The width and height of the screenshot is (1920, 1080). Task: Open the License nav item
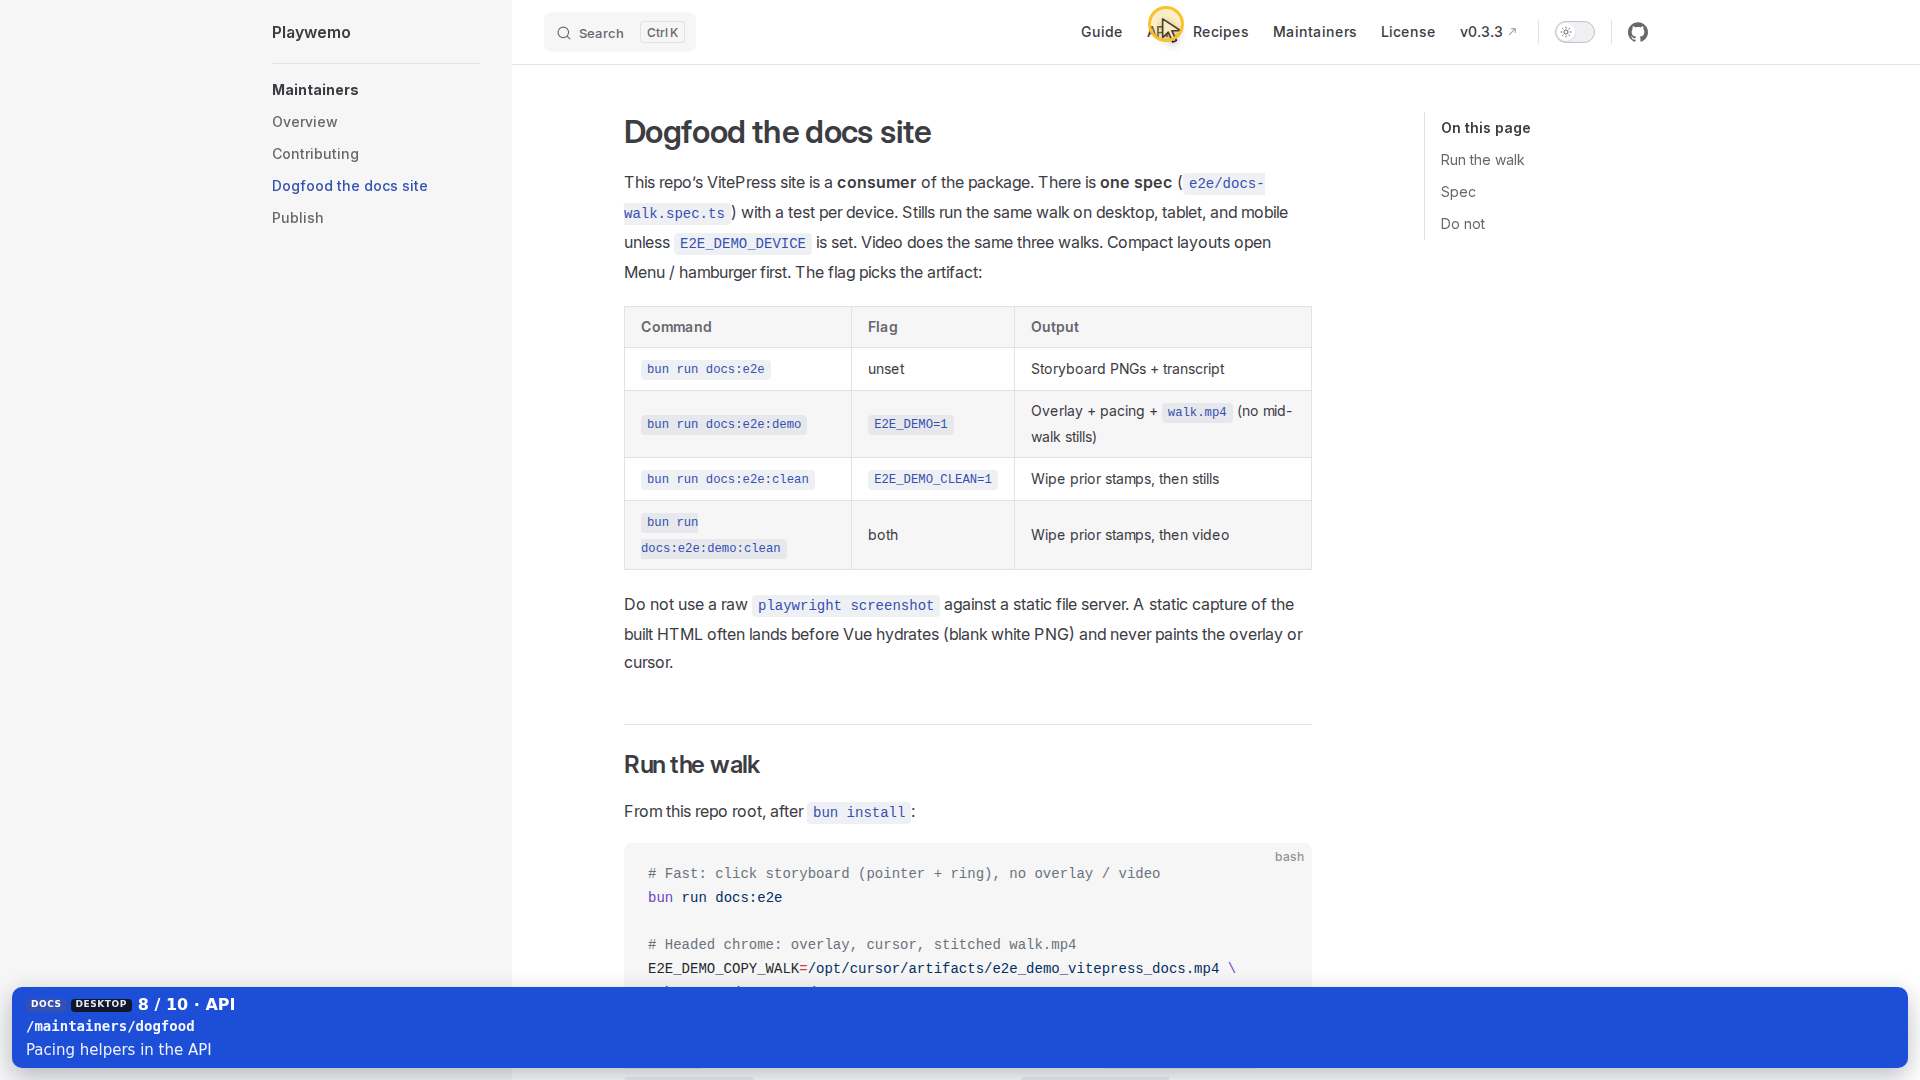(1407, 32)
